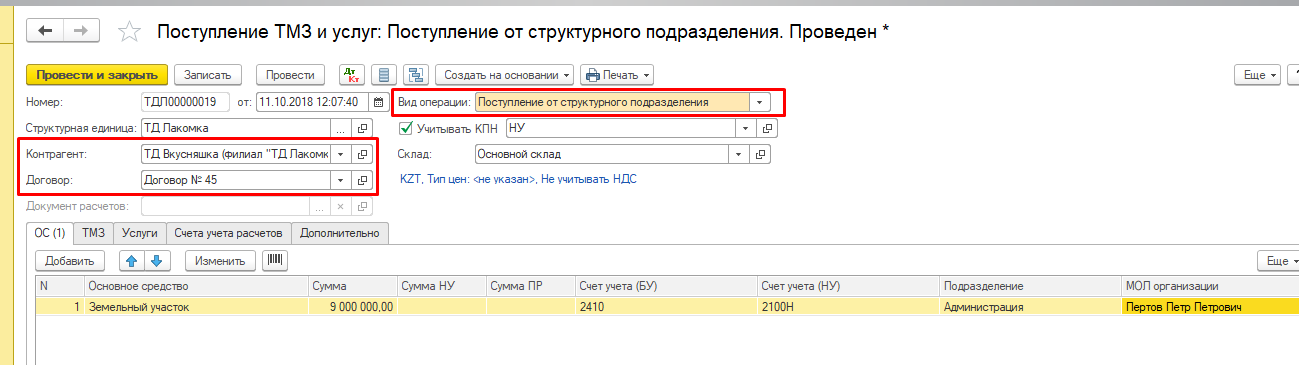Open the Структурная единица record form
Screen dimensions: 1299x365
(363, 128)
